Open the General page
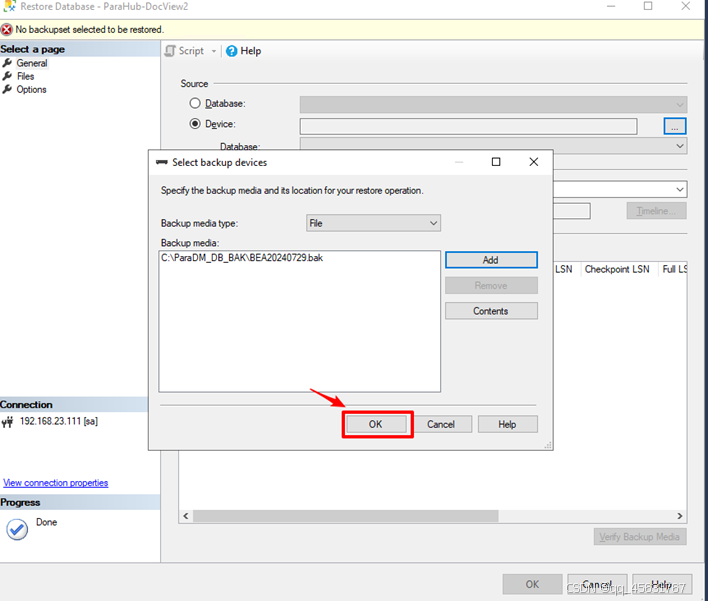 32,63
